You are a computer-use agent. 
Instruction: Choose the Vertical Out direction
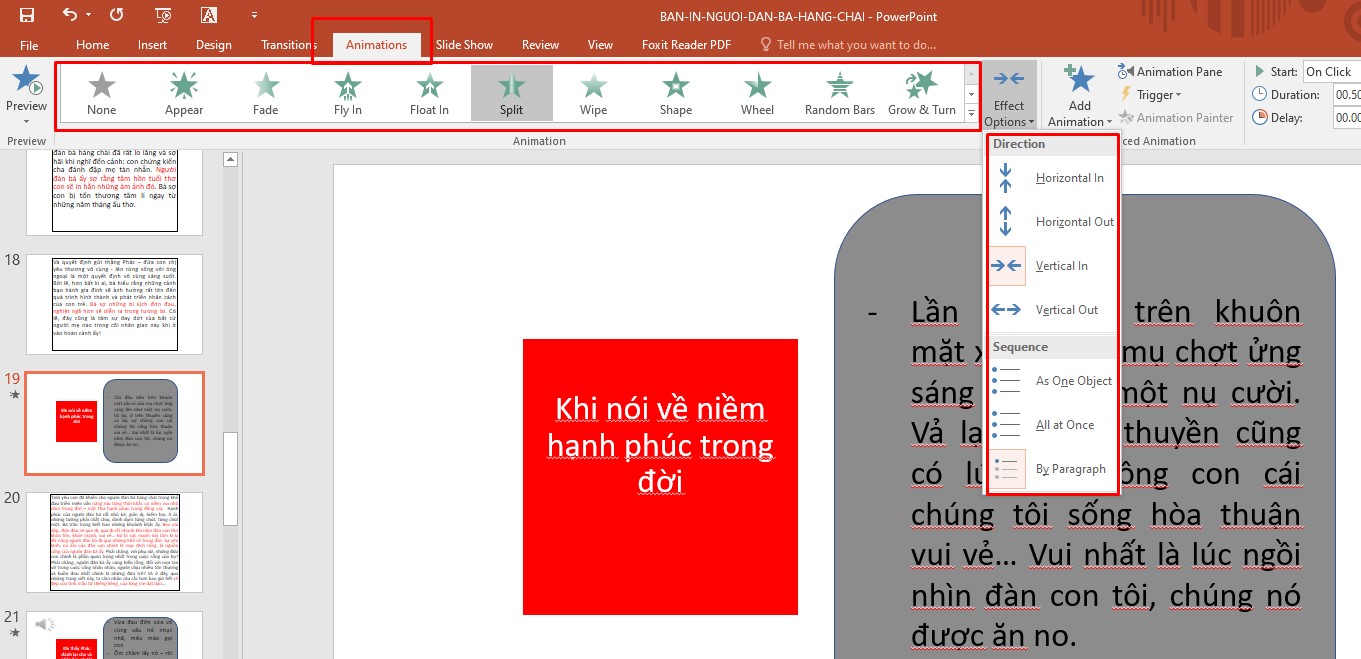(x=1052, y=309)
